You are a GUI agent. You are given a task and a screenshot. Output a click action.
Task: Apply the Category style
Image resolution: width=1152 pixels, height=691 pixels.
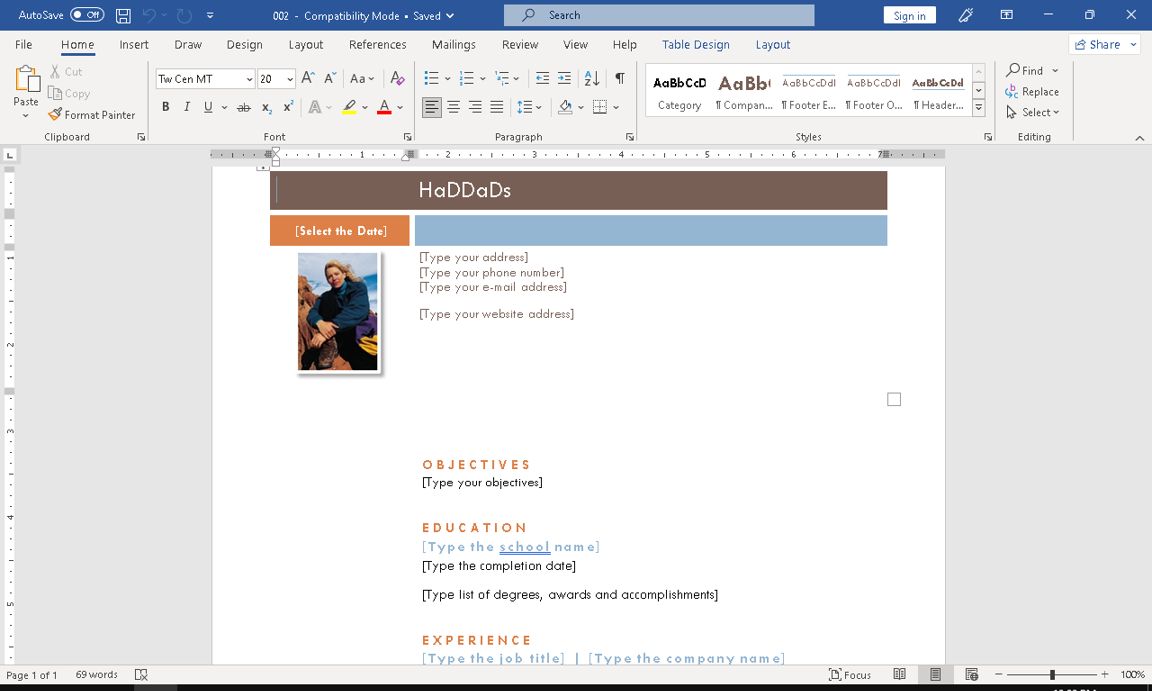[680, 91]
